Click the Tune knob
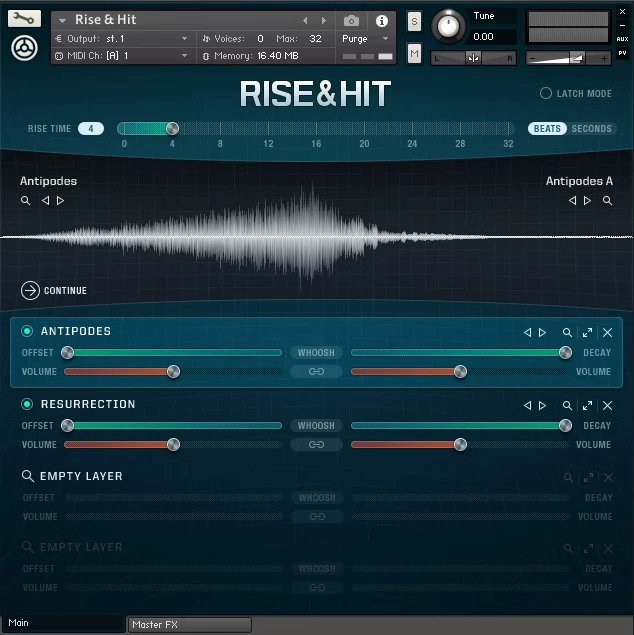 [448, 26]
